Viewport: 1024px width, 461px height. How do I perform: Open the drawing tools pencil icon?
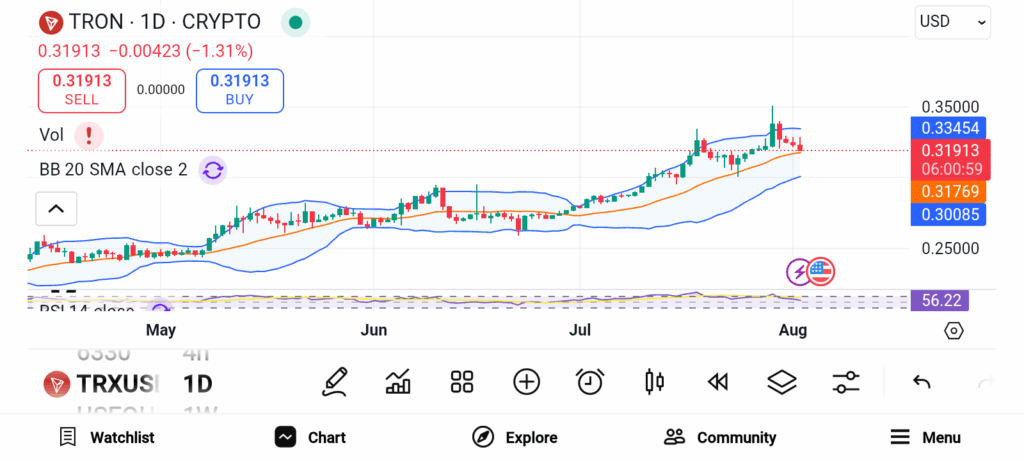(x=335, y=381)
